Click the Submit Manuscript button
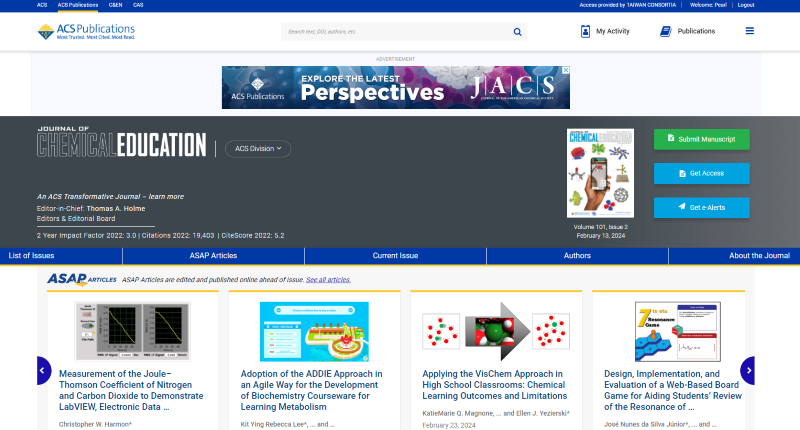The width and height of the screenshot is (800, 430). [701, 139]
